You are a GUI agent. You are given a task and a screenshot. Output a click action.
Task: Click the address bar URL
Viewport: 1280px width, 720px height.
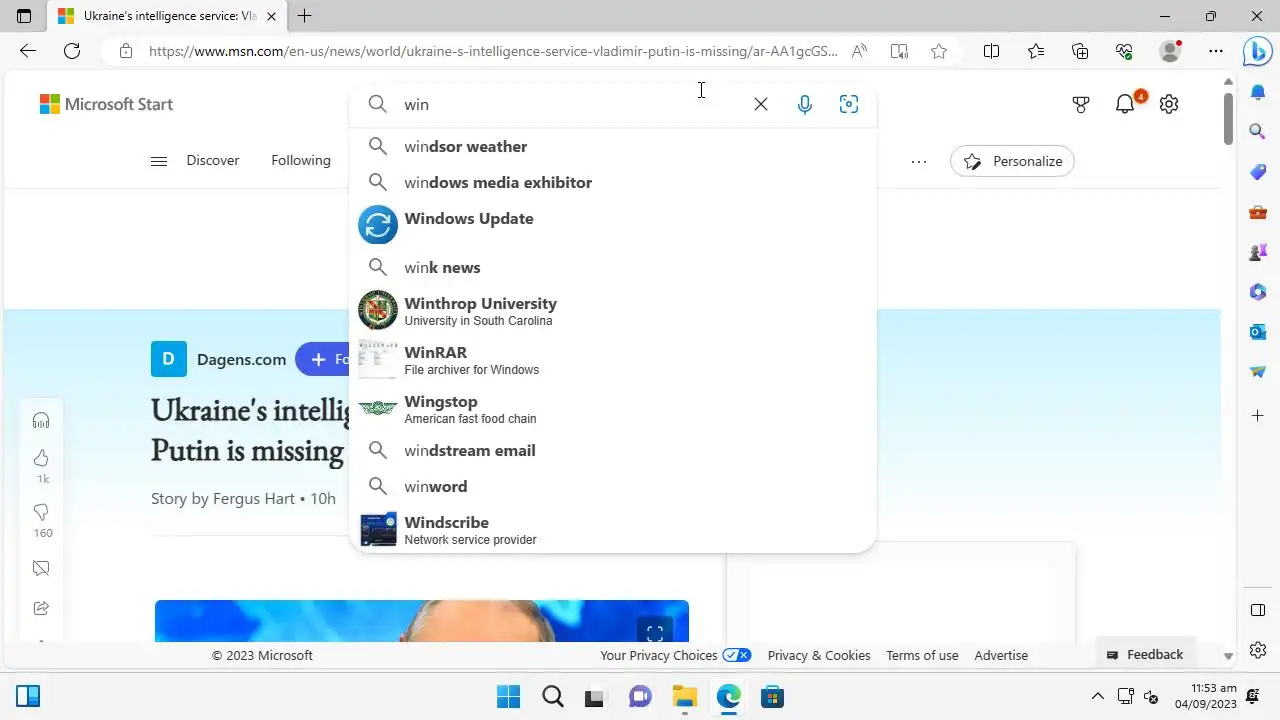click(494, 51)
